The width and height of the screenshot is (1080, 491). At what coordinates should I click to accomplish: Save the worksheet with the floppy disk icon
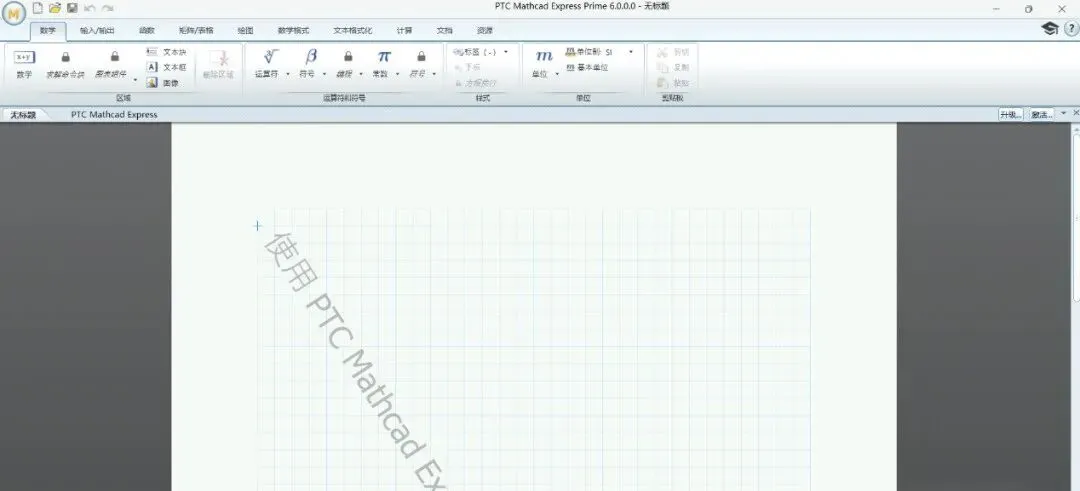pyautogui.click(x=72, y=8)
